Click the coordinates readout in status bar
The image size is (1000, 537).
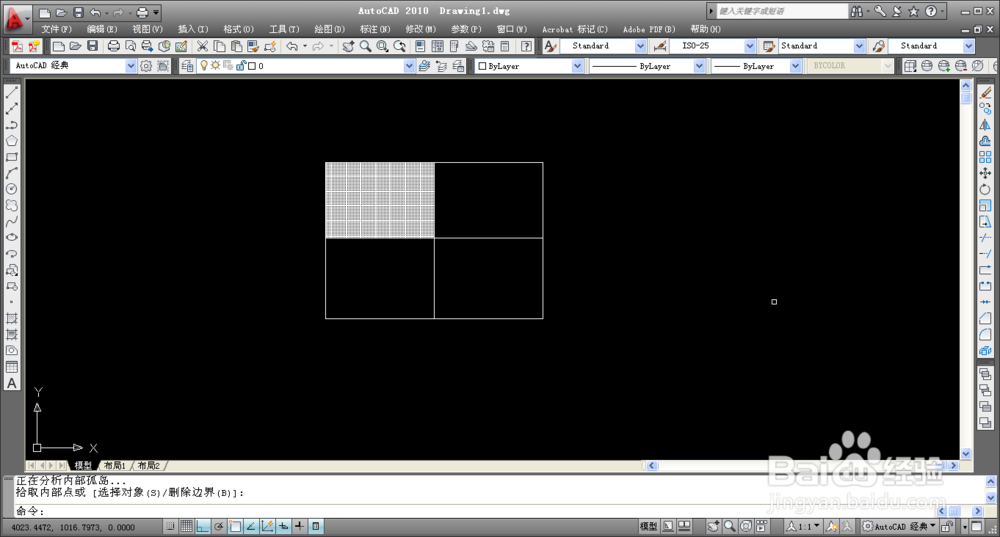[x=73, y=527]
